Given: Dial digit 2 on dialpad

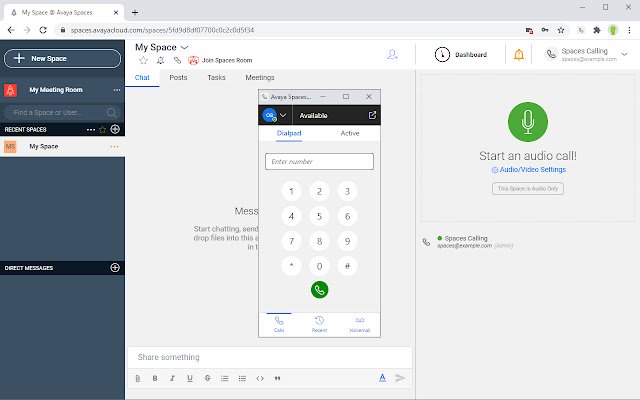Looking at the screenshot, I should point(320,191).
